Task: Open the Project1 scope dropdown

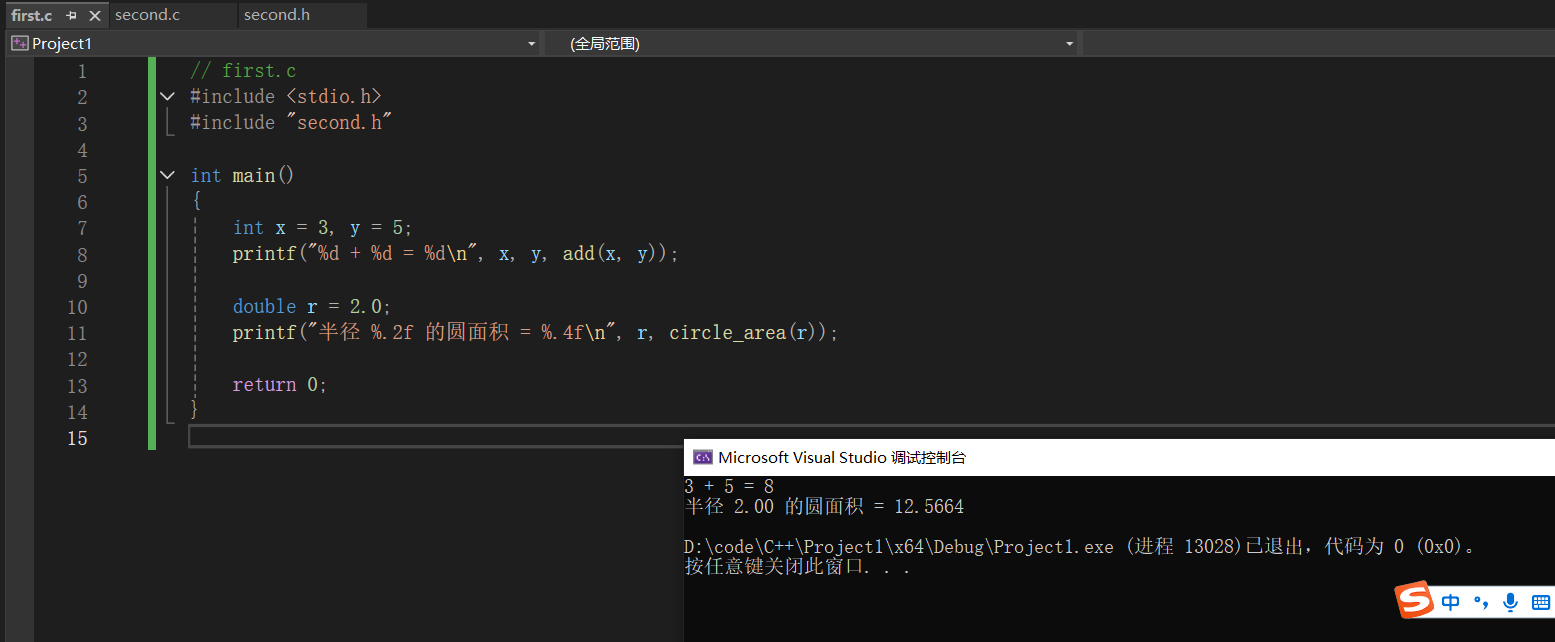Action: click(x=531, y=44)
